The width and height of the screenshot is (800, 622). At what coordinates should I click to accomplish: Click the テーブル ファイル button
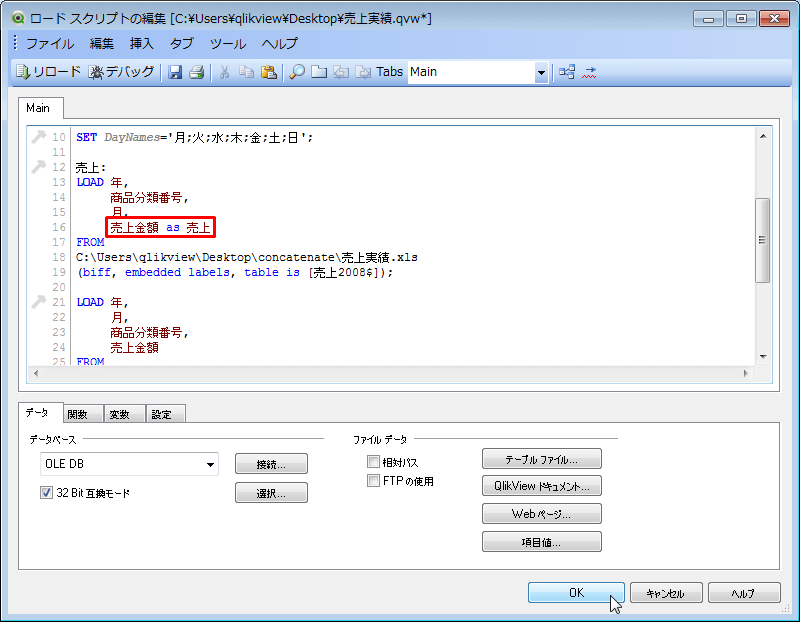tap(541, 459)
